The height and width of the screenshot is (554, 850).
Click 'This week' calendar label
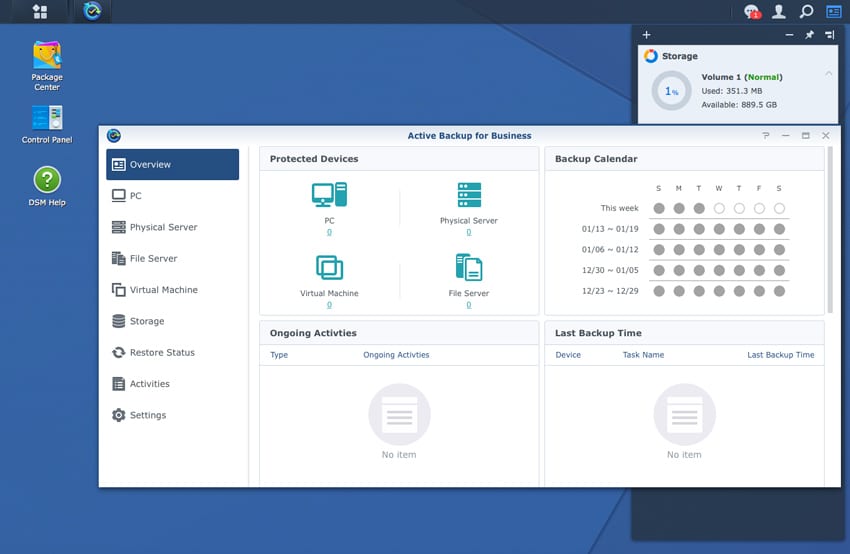(620, 208)
